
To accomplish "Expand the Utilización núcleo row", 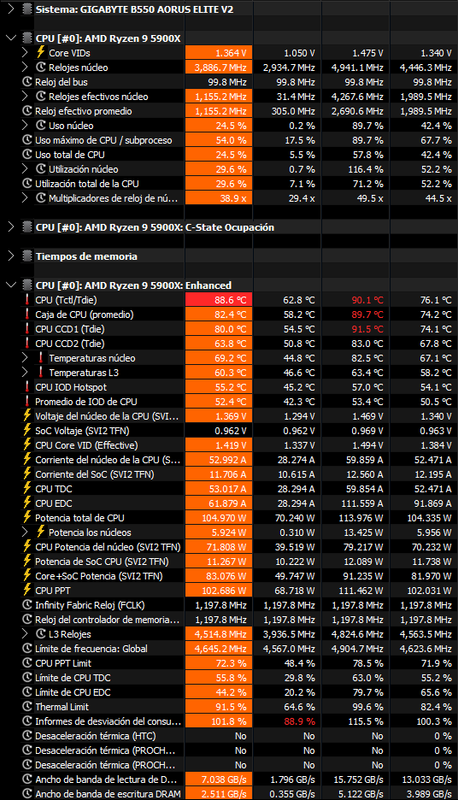I will click(x=25, y=169).
